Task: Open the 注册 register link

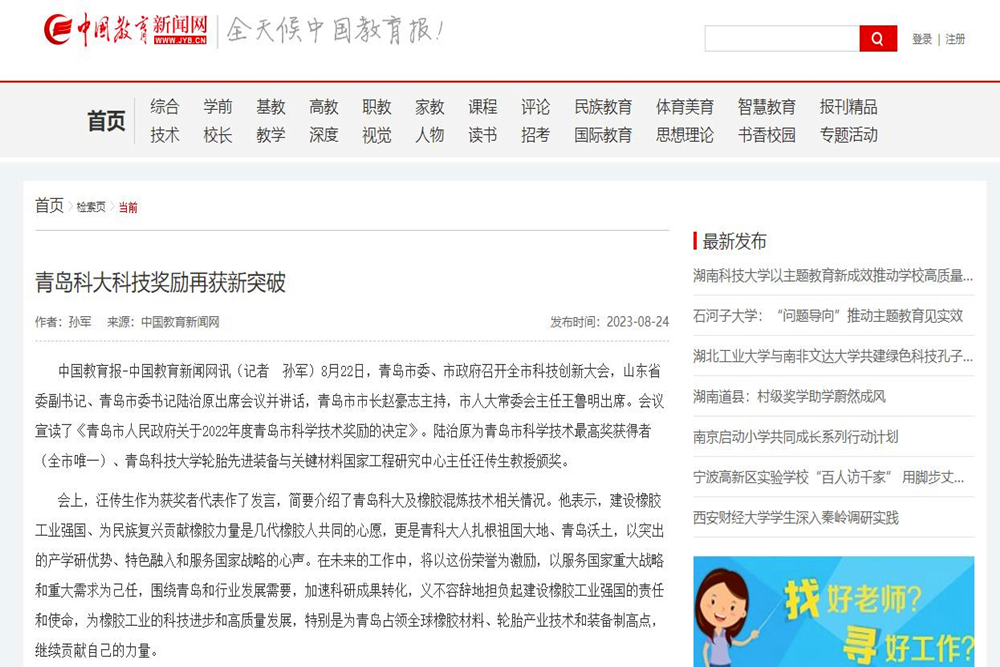Action: pyautogui.click(x=955, y=39)
